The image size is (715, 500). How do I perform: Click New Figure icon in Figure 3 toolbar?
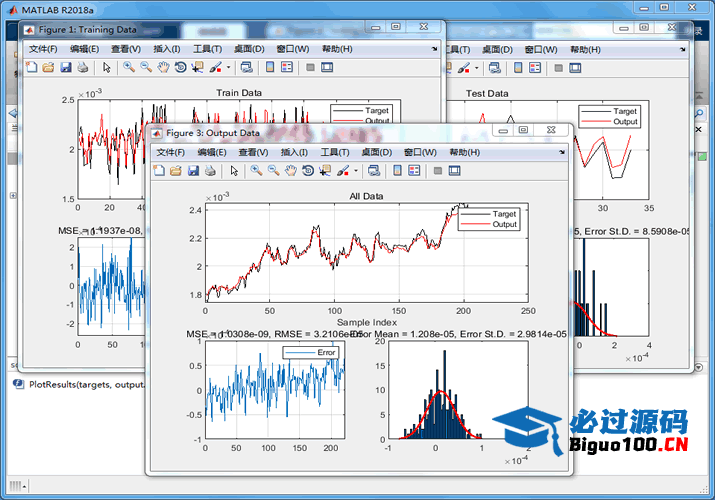159,171
